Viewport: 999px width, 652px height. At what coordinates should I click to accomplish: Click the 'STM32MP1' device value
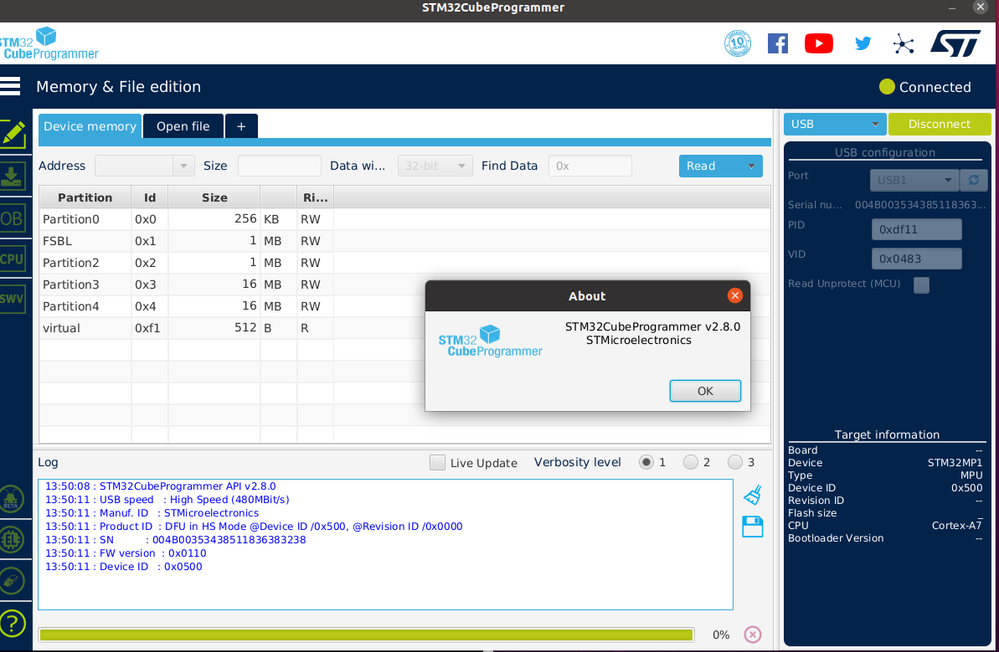click(x=955, y=463)
